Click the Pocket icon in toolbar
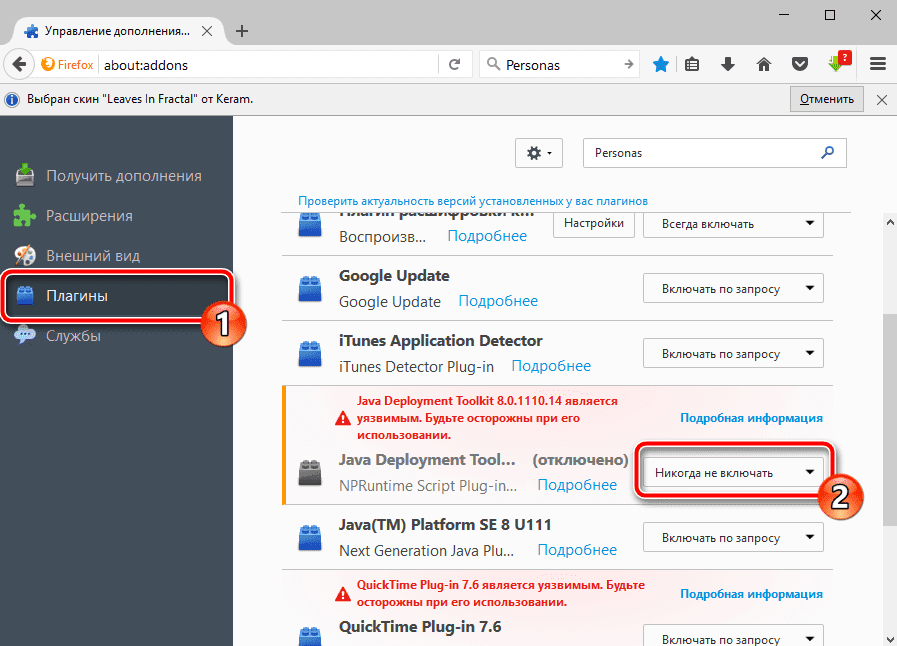Screen dimensions: 897x646 pyautogui.click(x=800, y=64)
